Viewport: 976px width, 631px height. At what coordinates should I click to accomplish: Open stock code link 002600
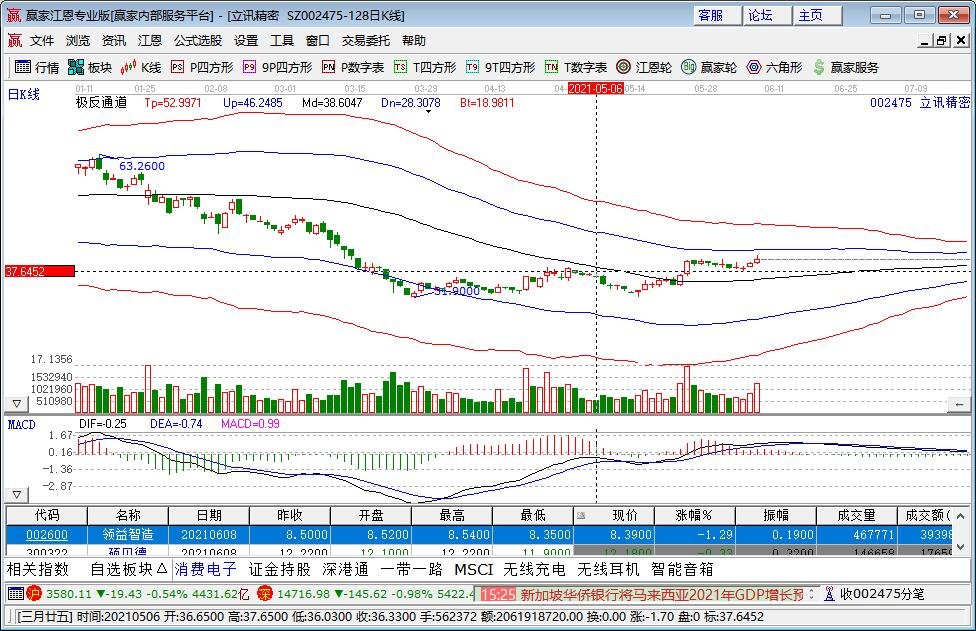tap(47, 535)
